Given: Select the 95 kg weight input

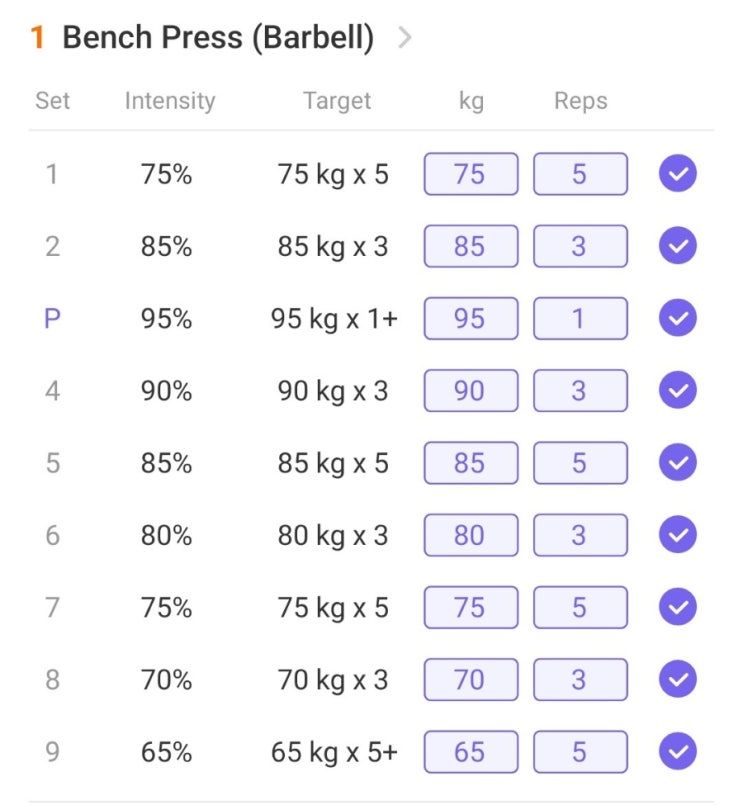Looking at the screenshot, I should click(470, 319).
